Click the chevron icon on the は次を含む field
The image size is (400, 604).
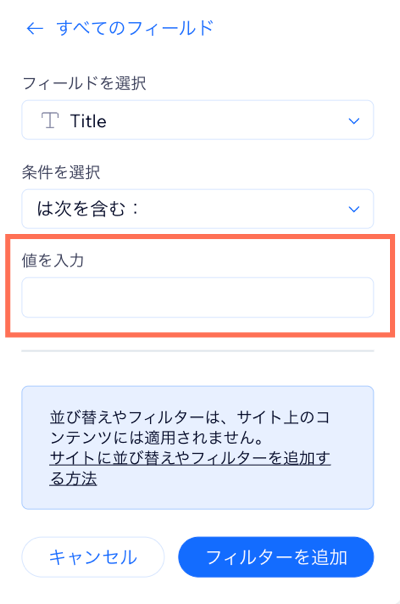point(354,209)
